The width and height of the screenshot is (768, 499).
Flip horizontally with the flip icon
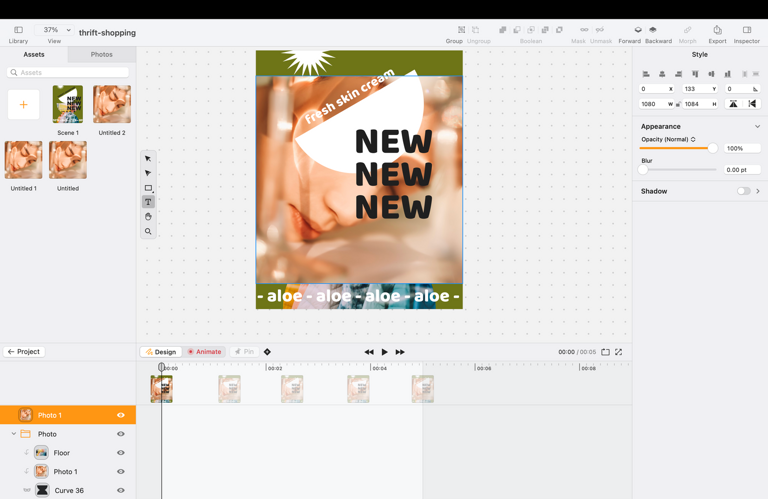pos(752,104)
